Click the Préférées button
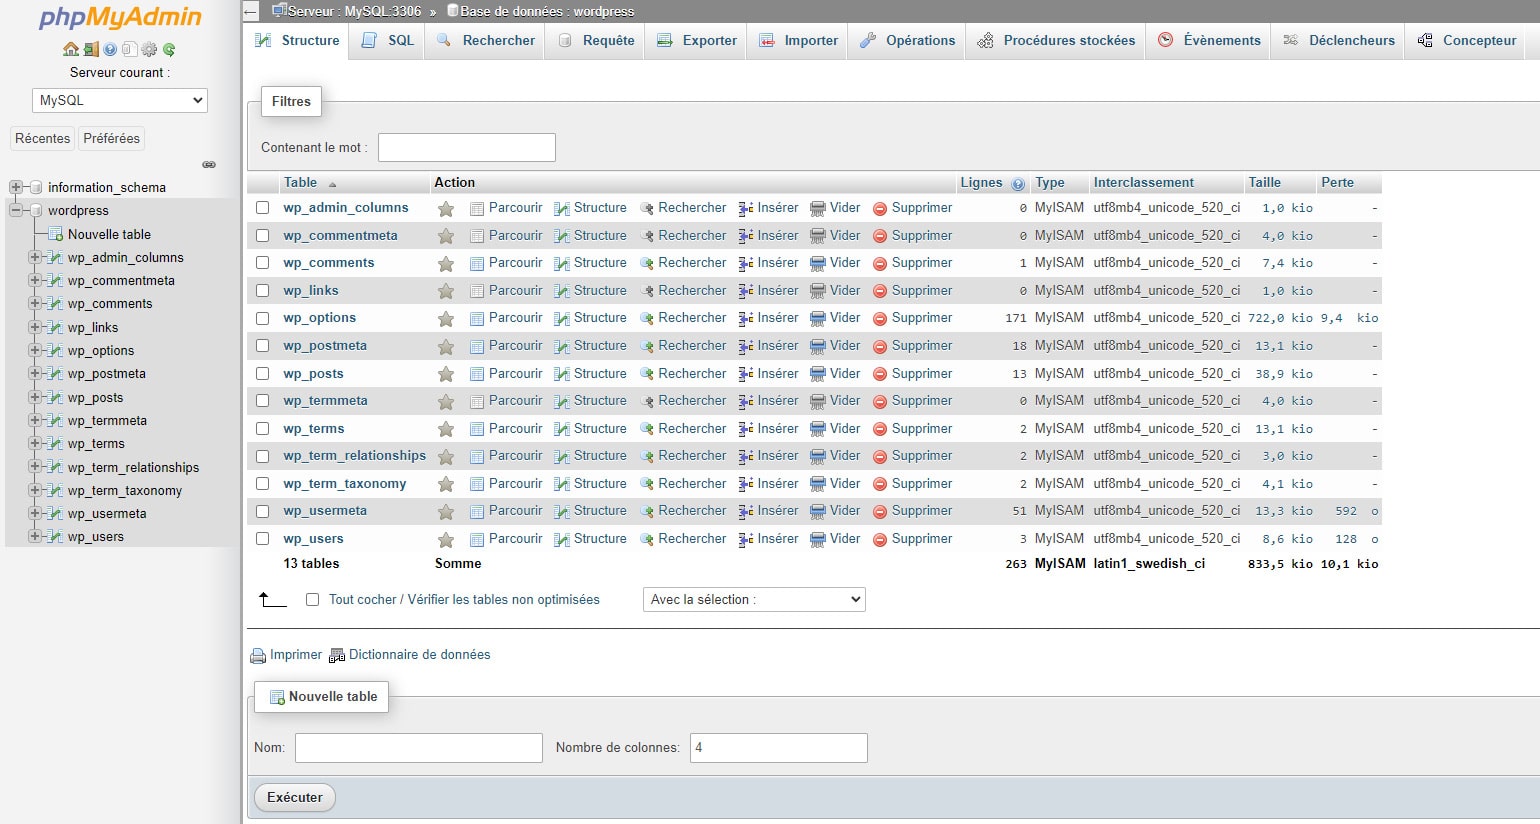 pyautogui.click(x=112, y=139)
